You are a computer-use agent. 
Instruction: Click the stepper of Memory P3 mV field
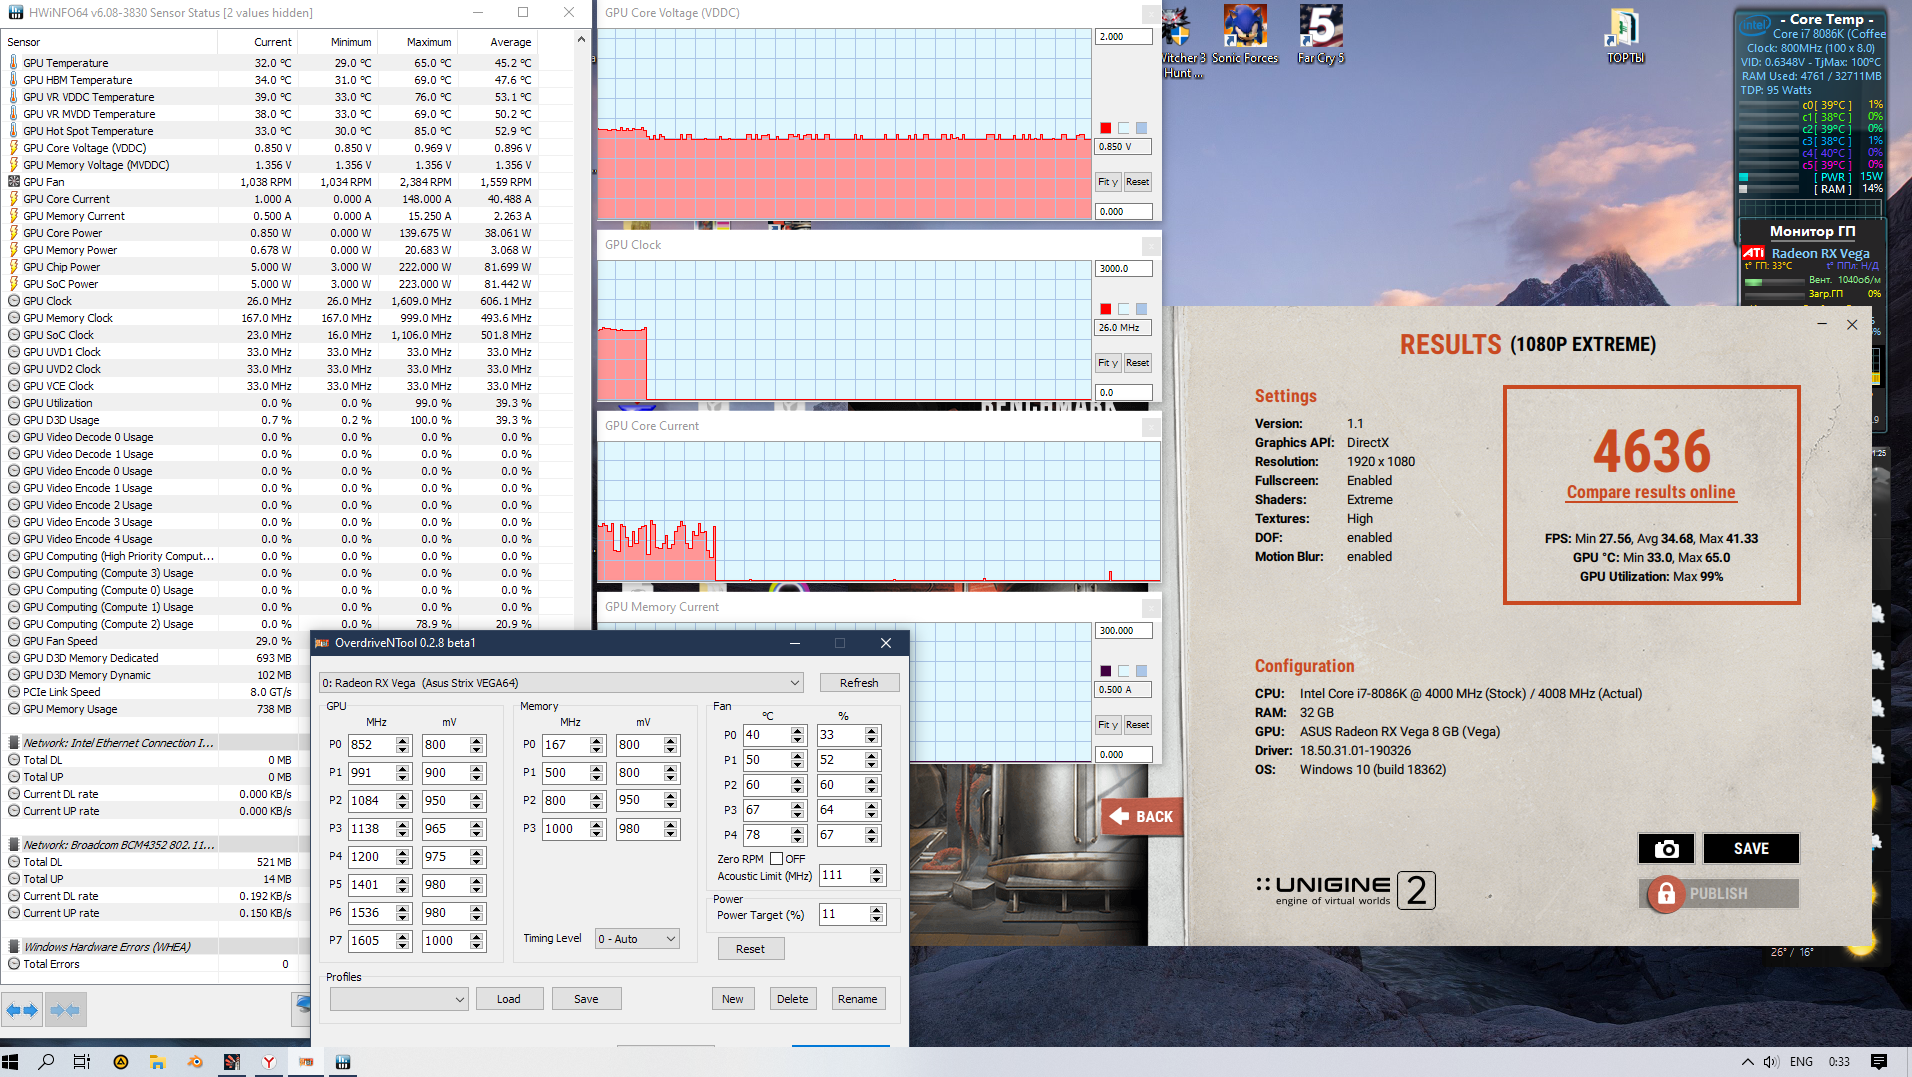click(671, 829)
